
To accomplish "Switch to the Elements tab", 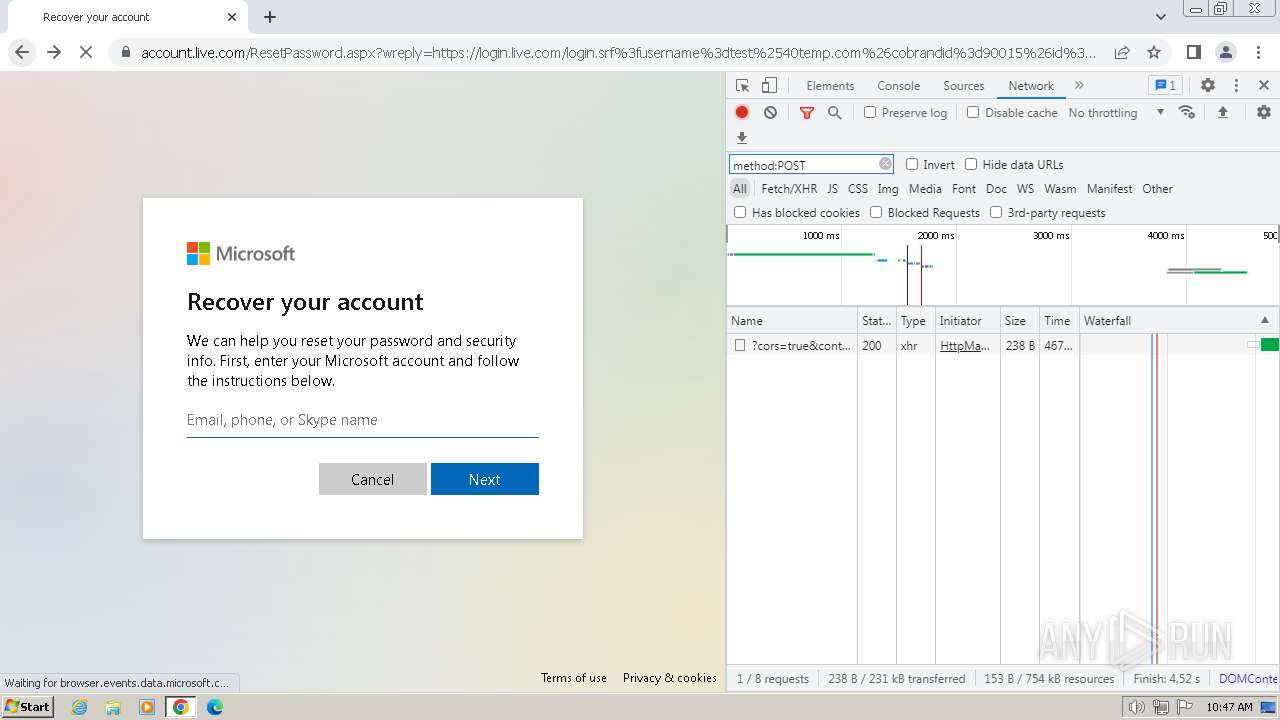I will coord(830,86).
